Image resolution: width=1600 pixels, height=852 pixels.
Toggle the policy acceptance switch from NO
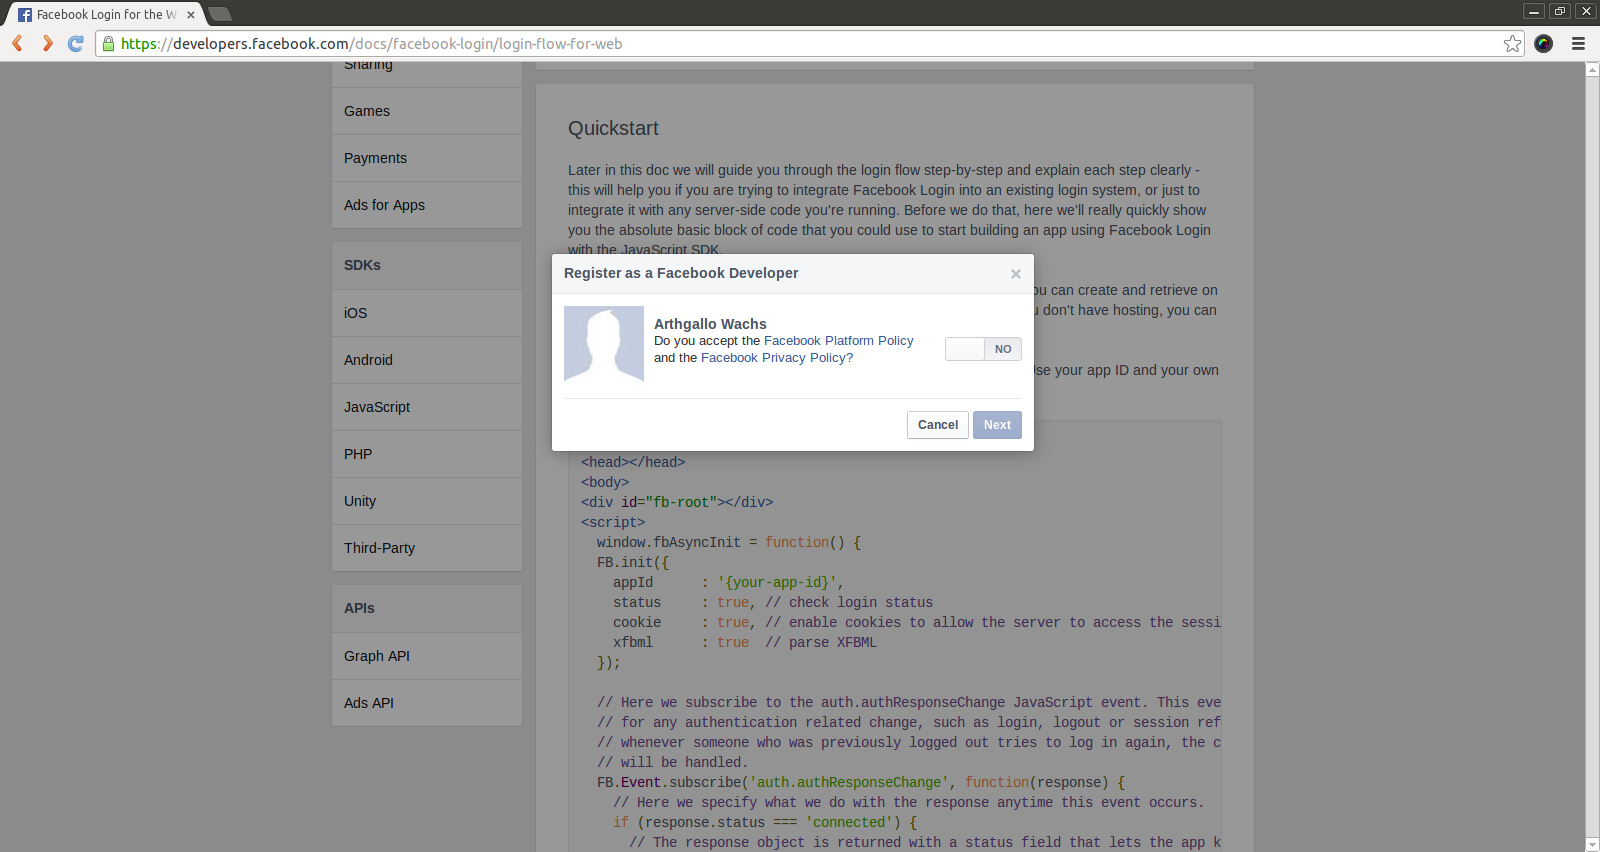tap(983, 349)
